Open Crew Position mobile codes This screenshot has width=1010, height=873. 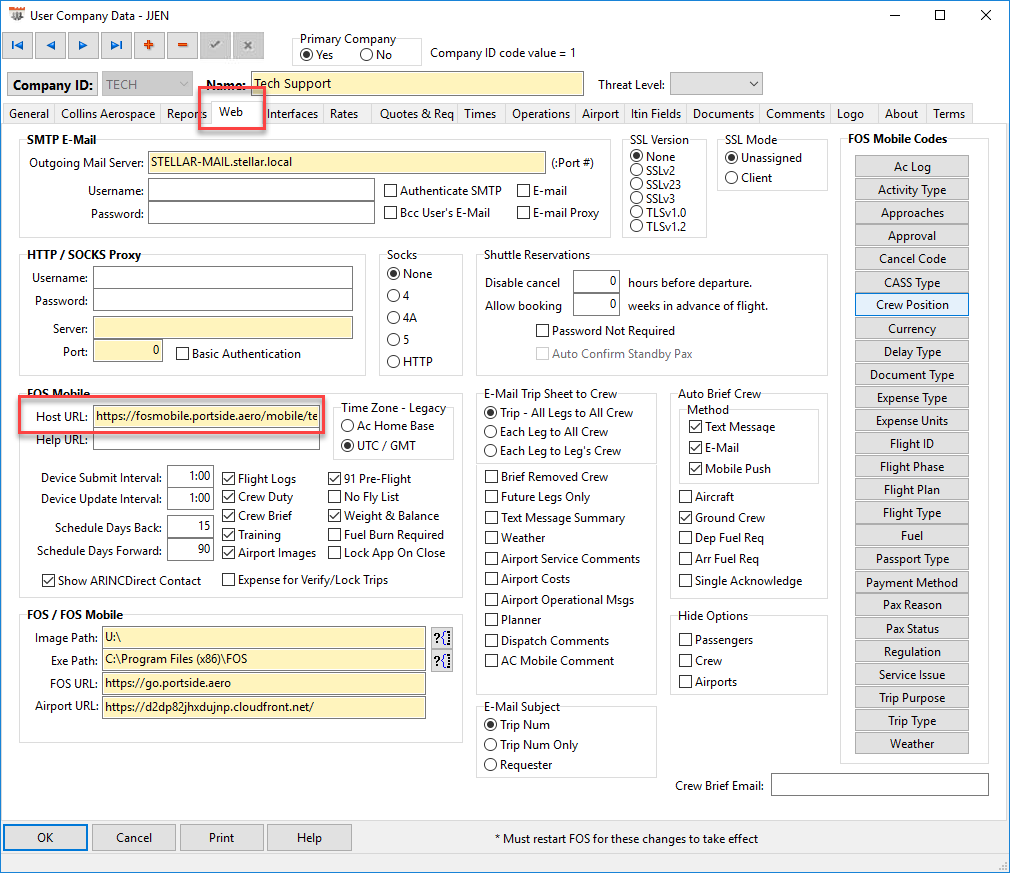pyautogui.click(x=912, y=305)
